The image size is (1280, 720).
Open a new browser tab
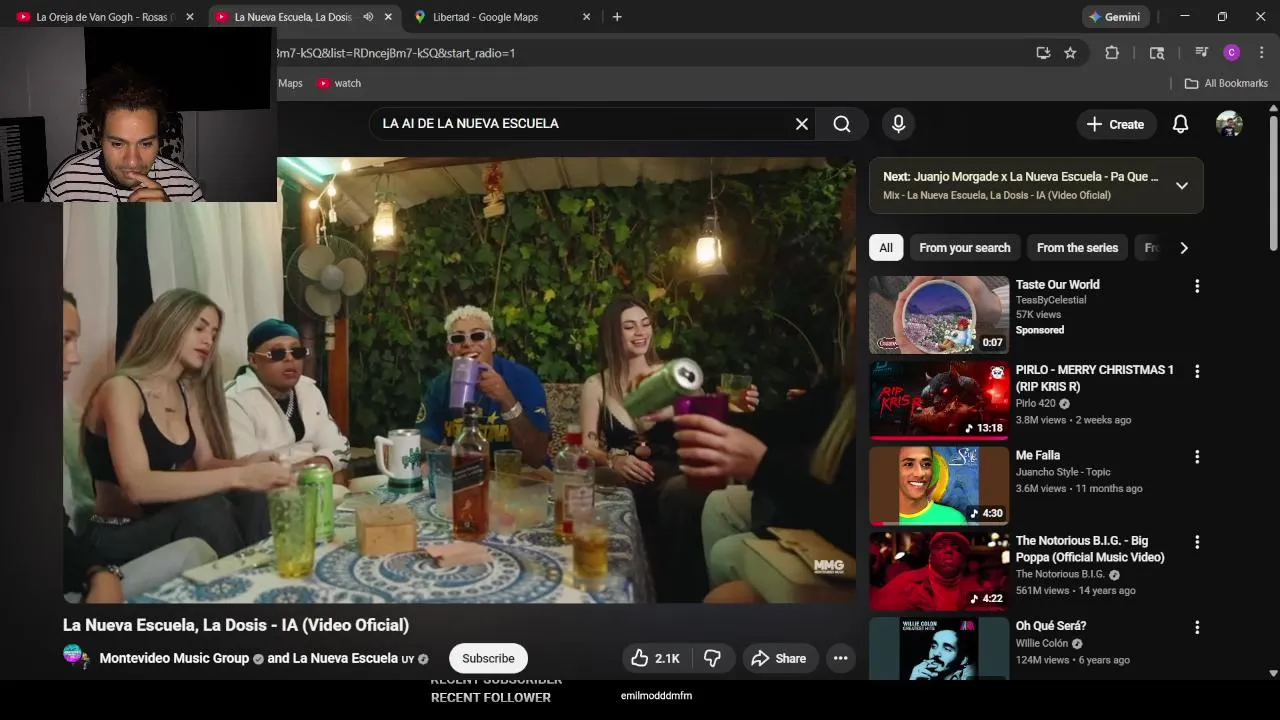(x=617, y=17)
